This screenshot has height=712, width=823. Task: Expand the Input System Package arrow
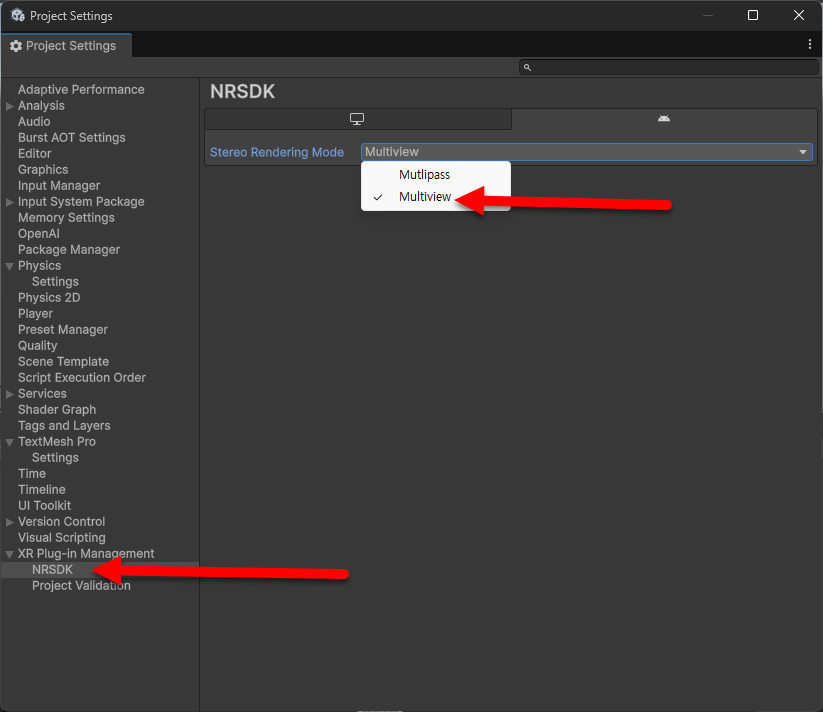[9, 202]
